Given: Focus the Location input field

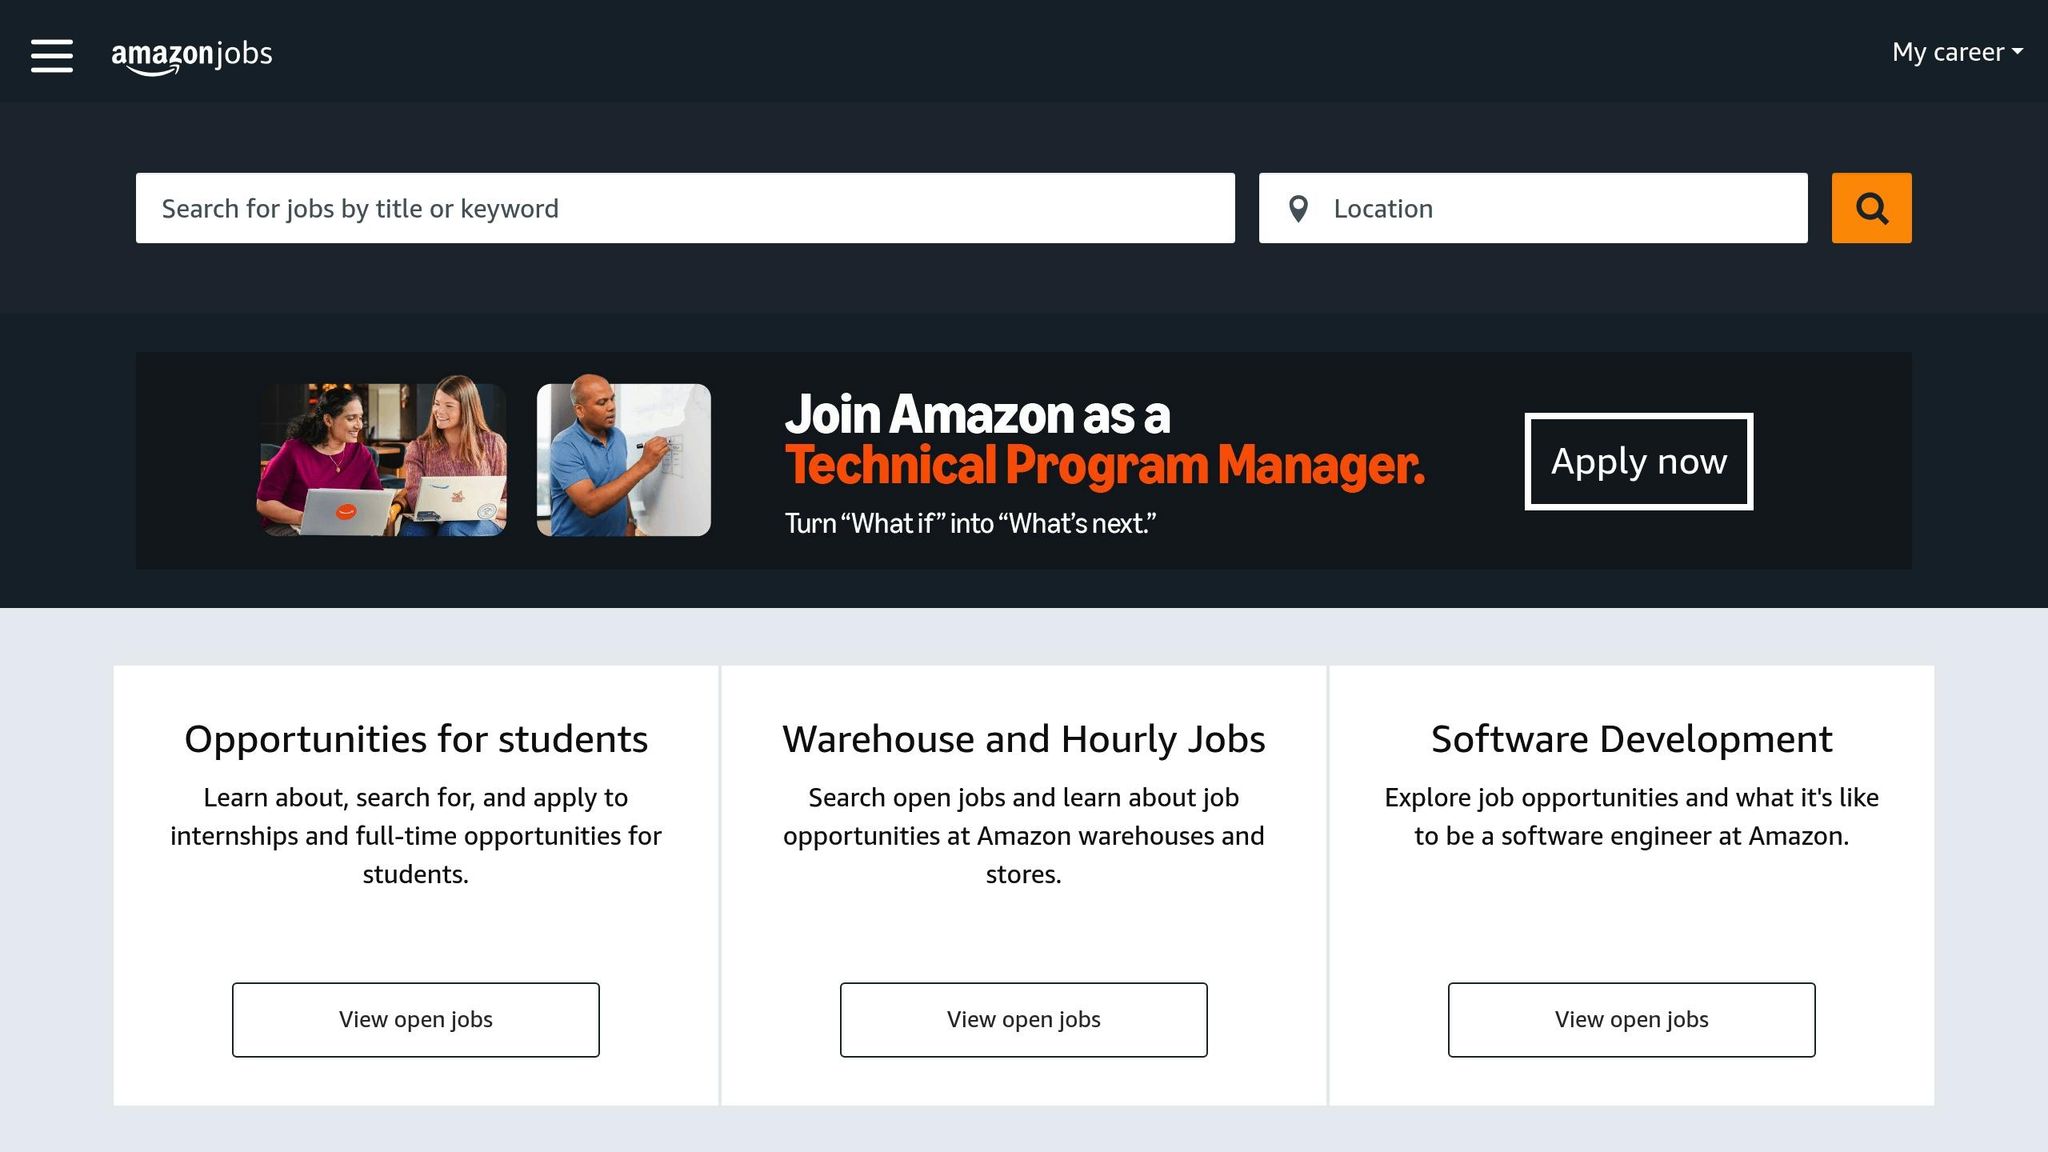Looking at the screenshot, I should pos(1560,208).
